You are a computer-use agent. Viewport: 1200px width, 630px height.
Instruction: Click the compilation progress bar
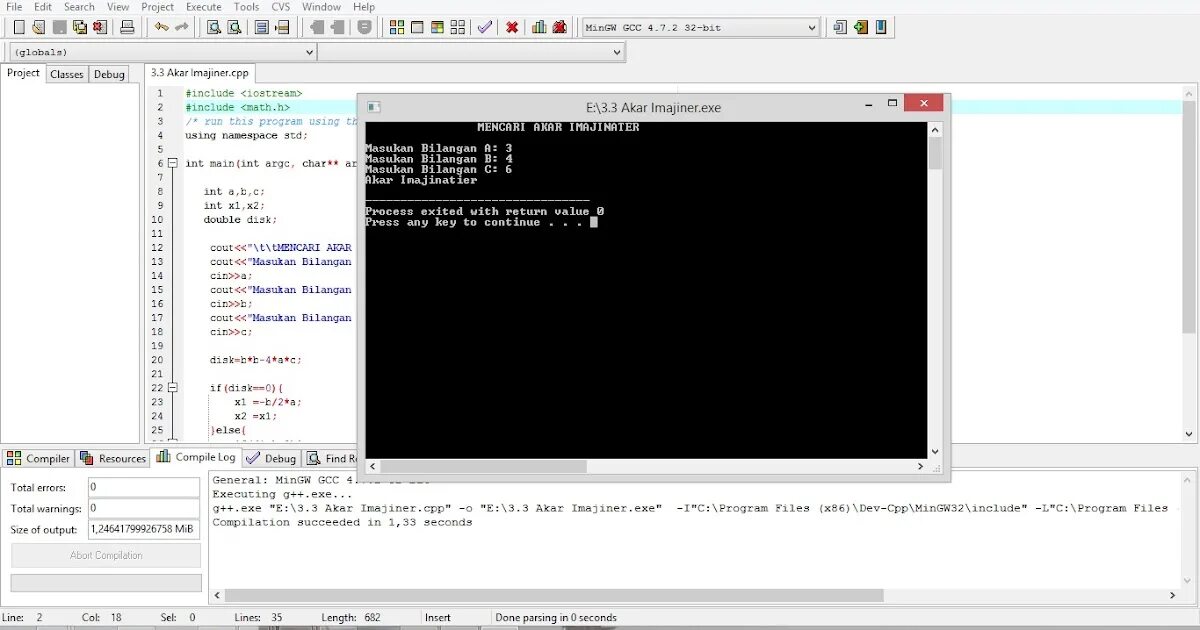[x=106, y=583]
